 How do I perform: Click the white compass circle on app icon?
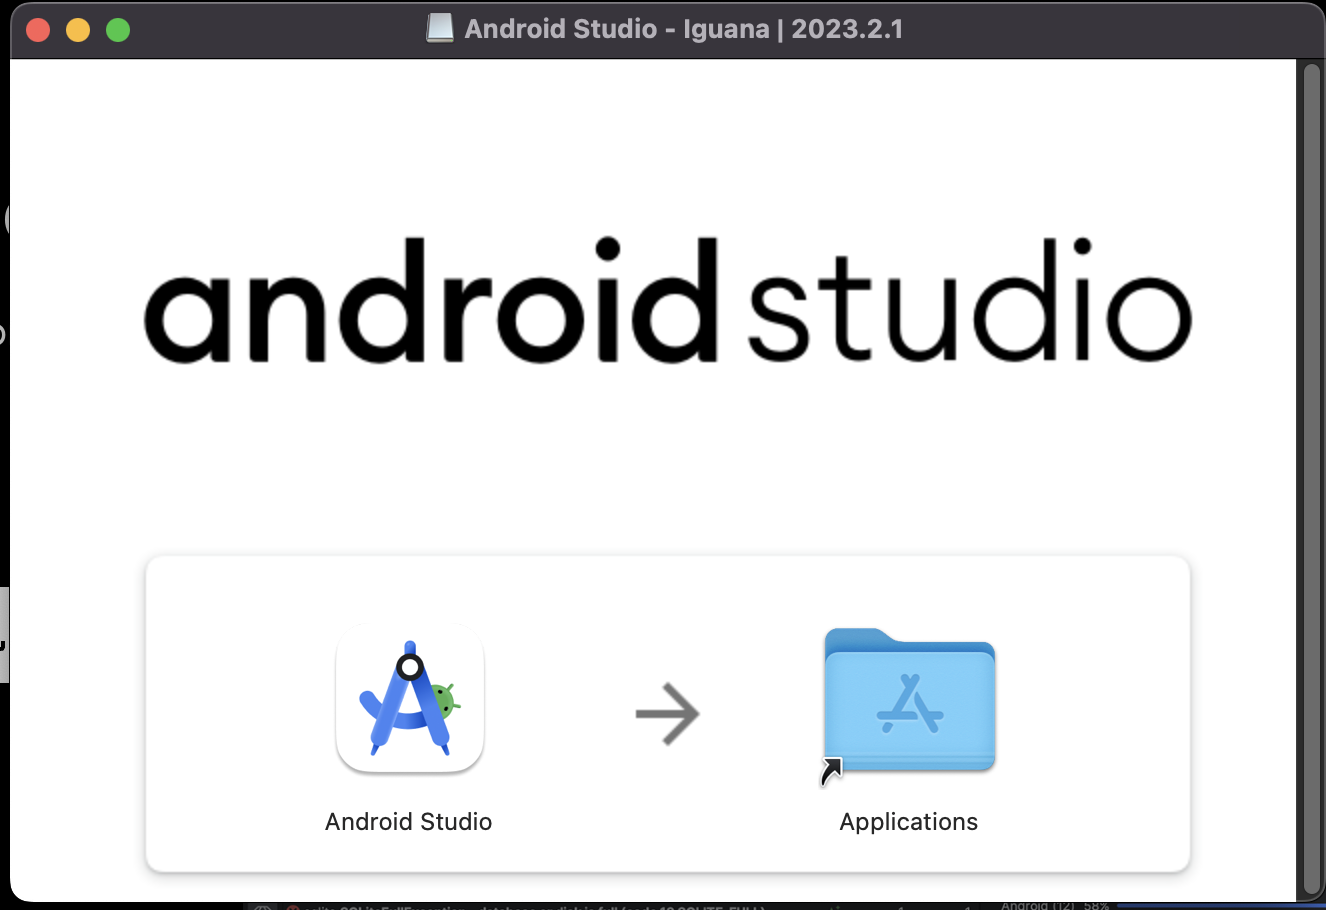410,667
